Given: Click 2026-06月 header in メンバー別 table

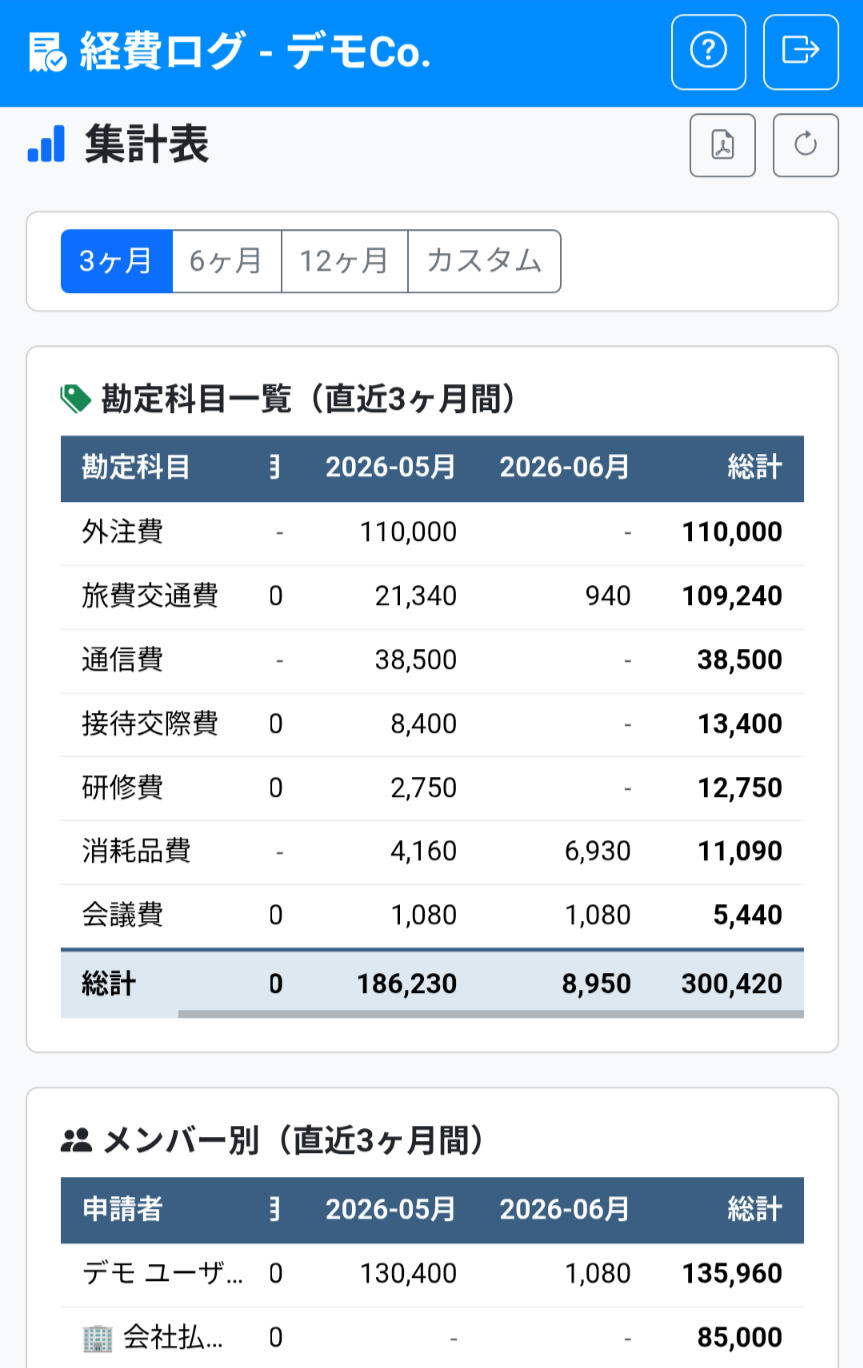Looking at the screenshot, I should point(565,1209).
